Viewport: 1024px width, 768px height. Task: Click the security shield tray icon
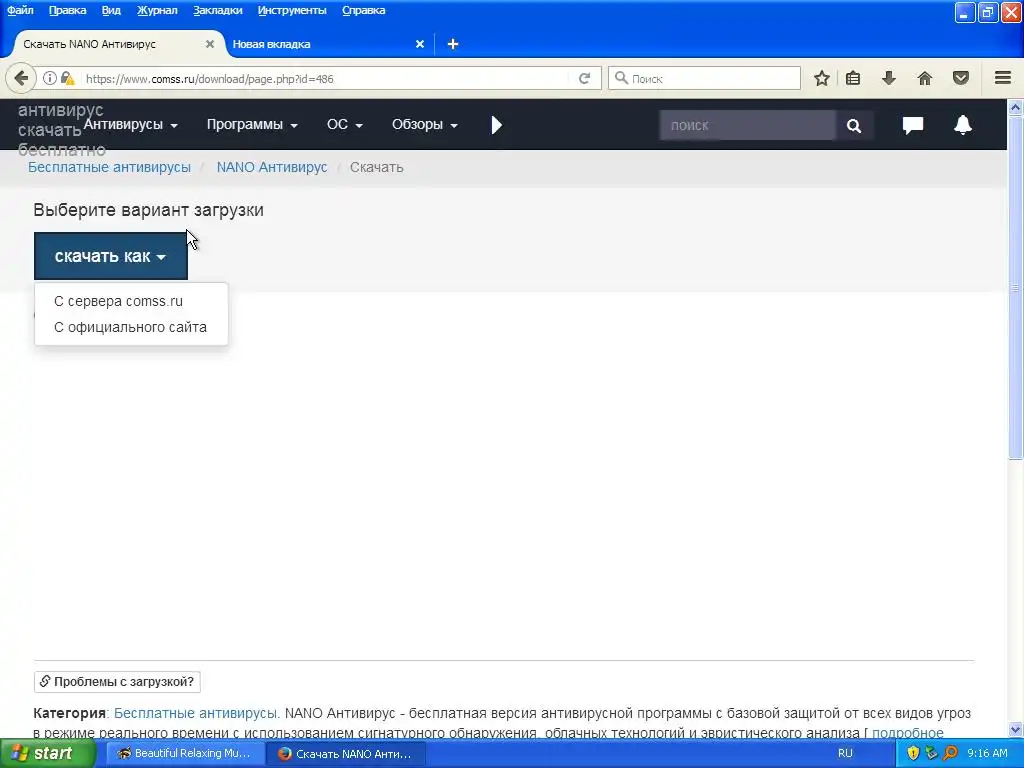click(913, 753)
